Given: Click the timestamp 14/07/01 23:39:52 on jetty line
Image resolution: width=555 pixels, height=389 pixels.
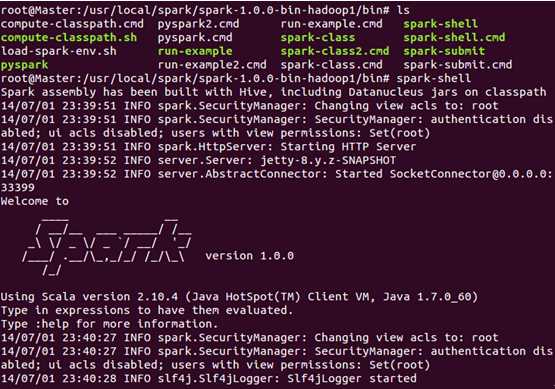Looking at the screenshot, I should 58,161.
